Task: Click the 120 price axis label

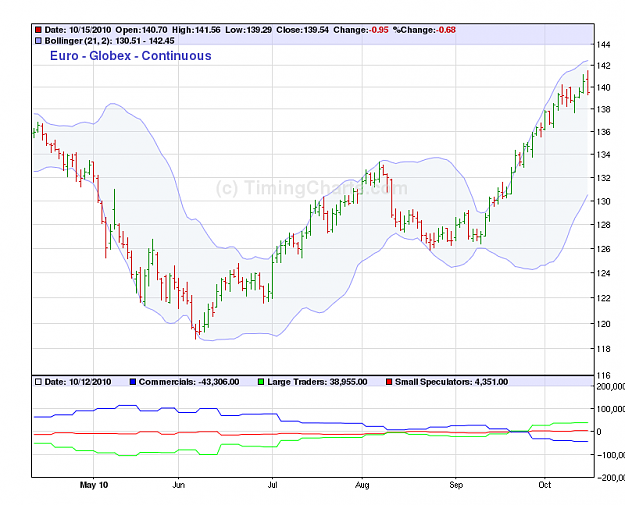Action: (603, 324)
